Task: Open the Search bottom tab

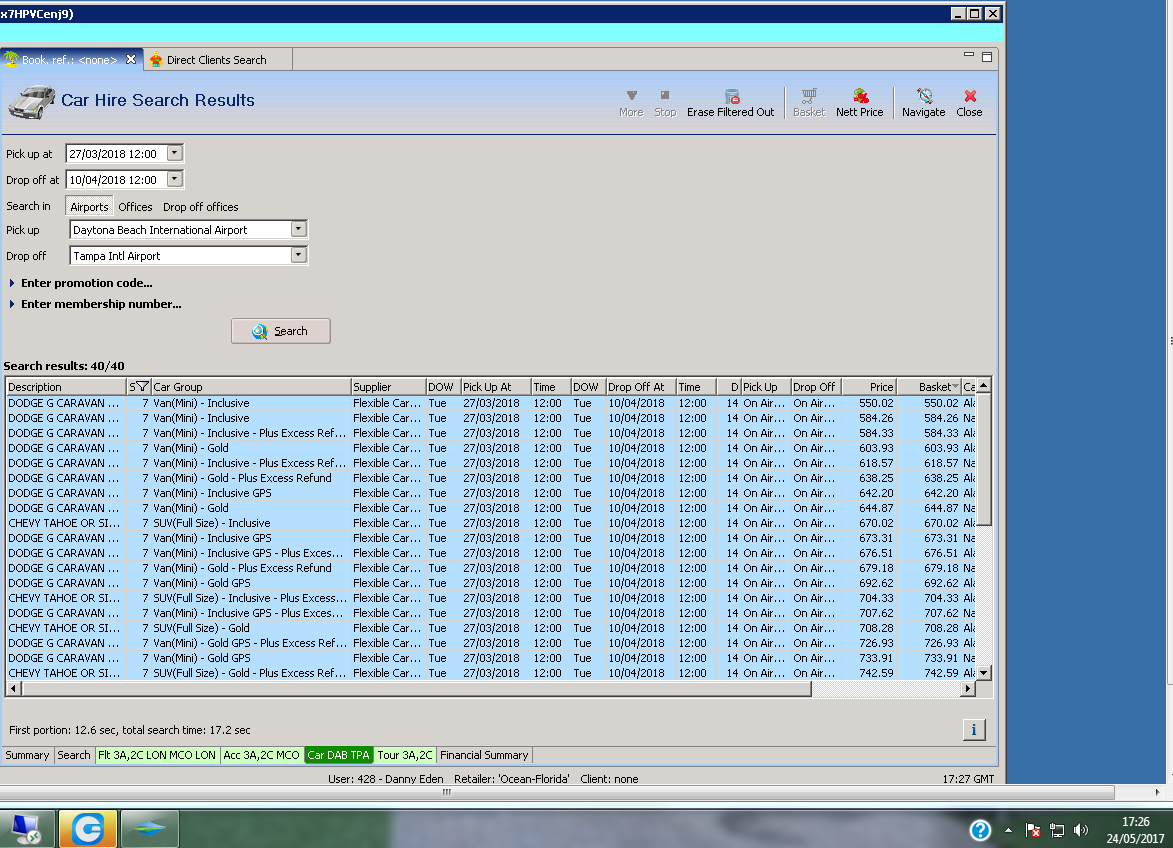Action: click(x=73, y=755)
